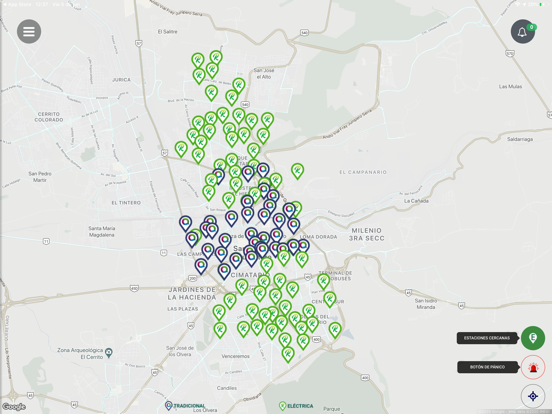Viewport: 552px width, 414px height.
Task: Tap the green nearby stations icon
Action: coord(533,338)
